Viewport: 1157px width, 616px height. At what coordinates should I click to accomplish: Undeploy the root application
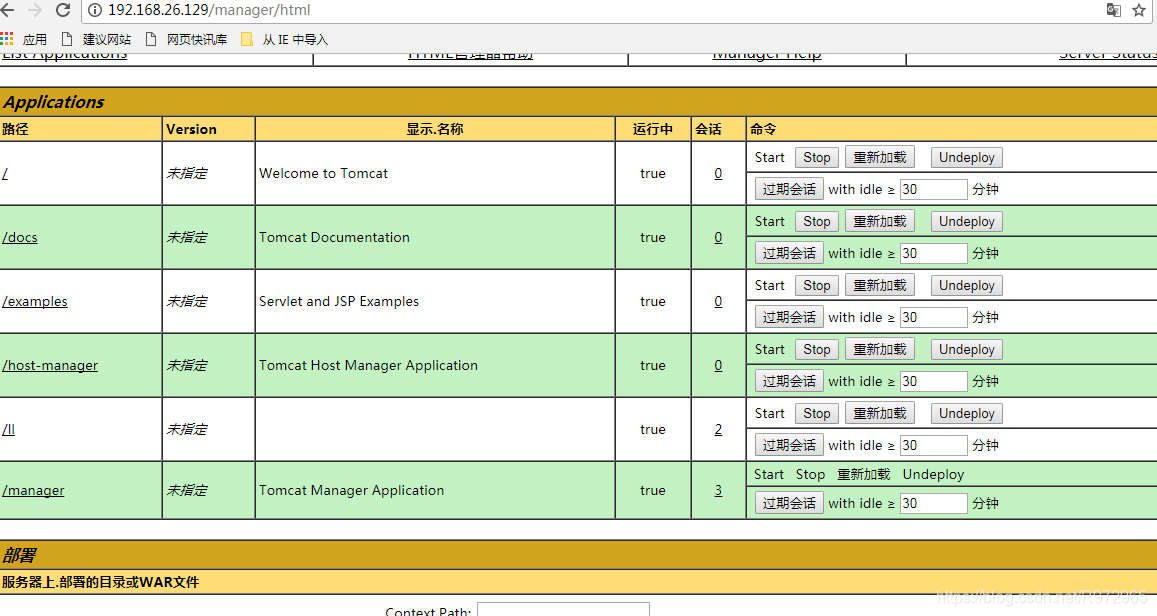click(967, 157)
